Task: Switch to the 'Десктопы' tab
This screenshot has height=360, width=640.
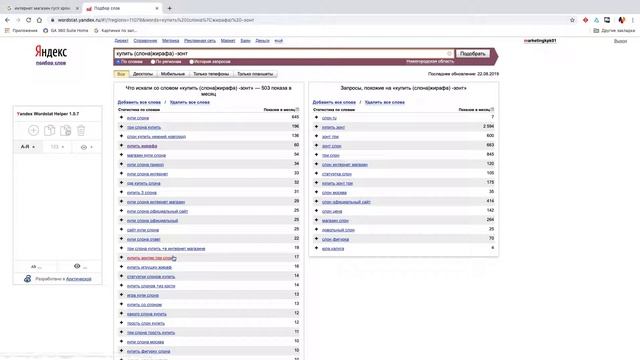Action: tap(143, 74)
